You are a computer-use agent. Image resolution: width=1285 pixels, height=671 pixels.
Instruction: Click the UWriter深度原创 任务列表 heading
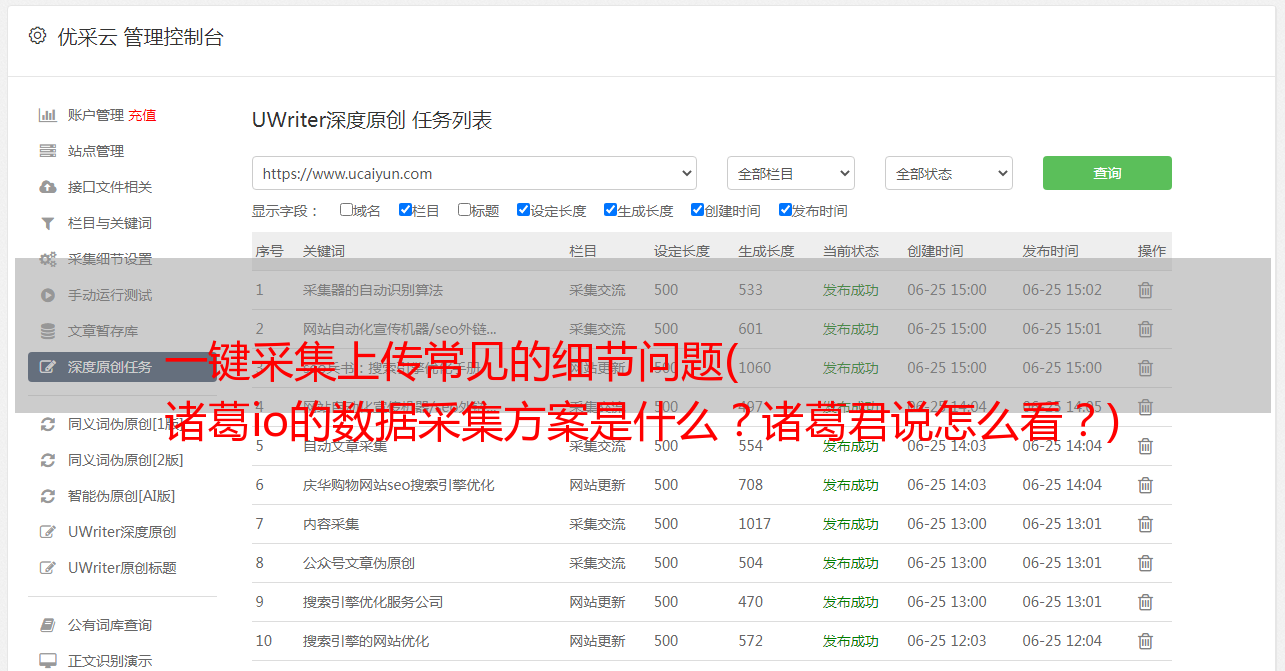coord(372,120)
